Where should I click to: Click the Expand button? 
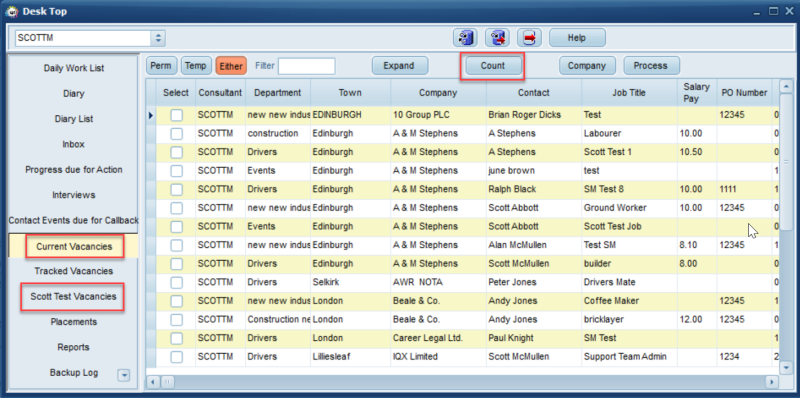(x=399, y=66)
